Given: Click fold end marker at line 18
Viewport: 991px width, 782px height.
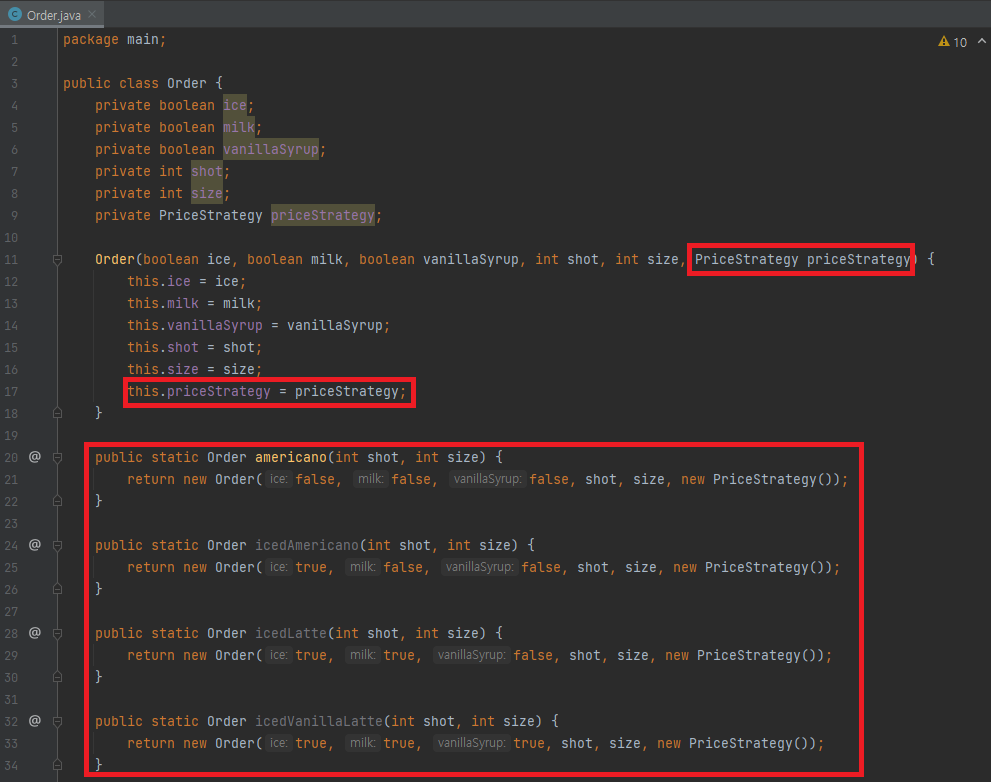Looking at the screenshot, I should [58, 413].
